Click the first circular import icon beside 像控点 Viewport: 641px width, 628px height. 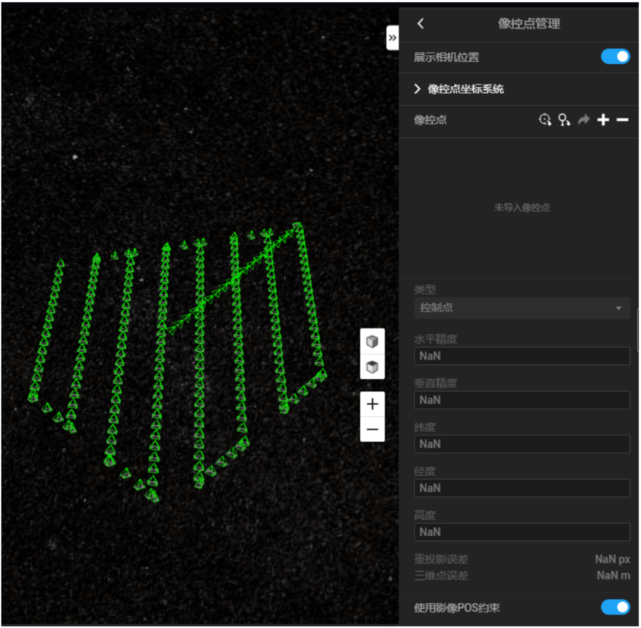tap(544, 120)
